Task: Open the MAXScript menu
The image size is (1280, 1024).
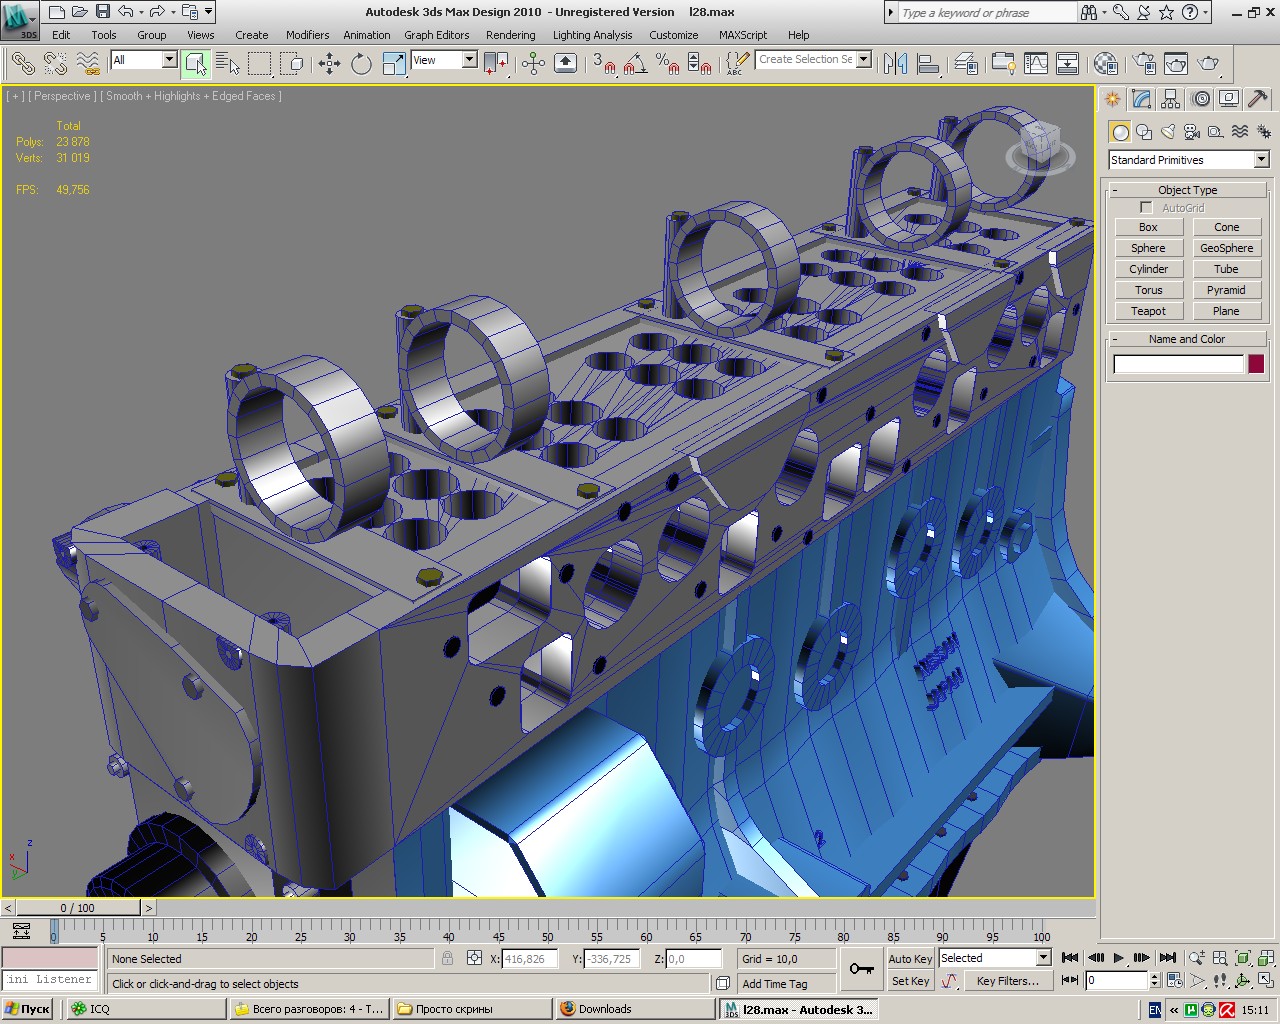Action: pyautogui.click(x=743, y=35)
